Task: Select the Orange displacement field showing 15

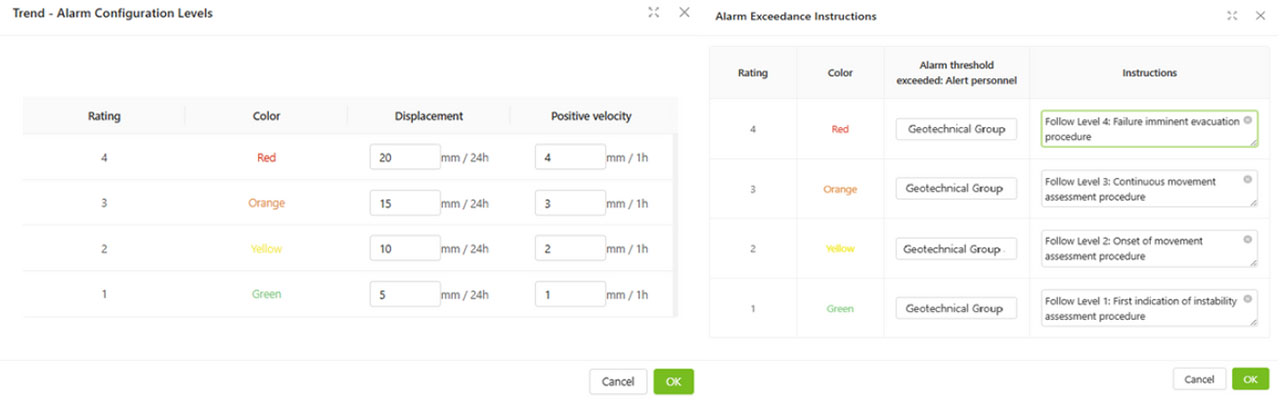Action: (x=405, y=203)
